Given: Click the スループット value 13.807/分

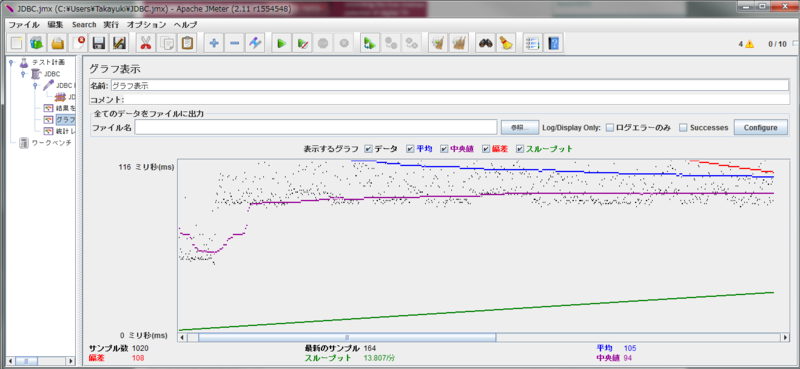Looking at the screenshot, I should pos(379,358).
